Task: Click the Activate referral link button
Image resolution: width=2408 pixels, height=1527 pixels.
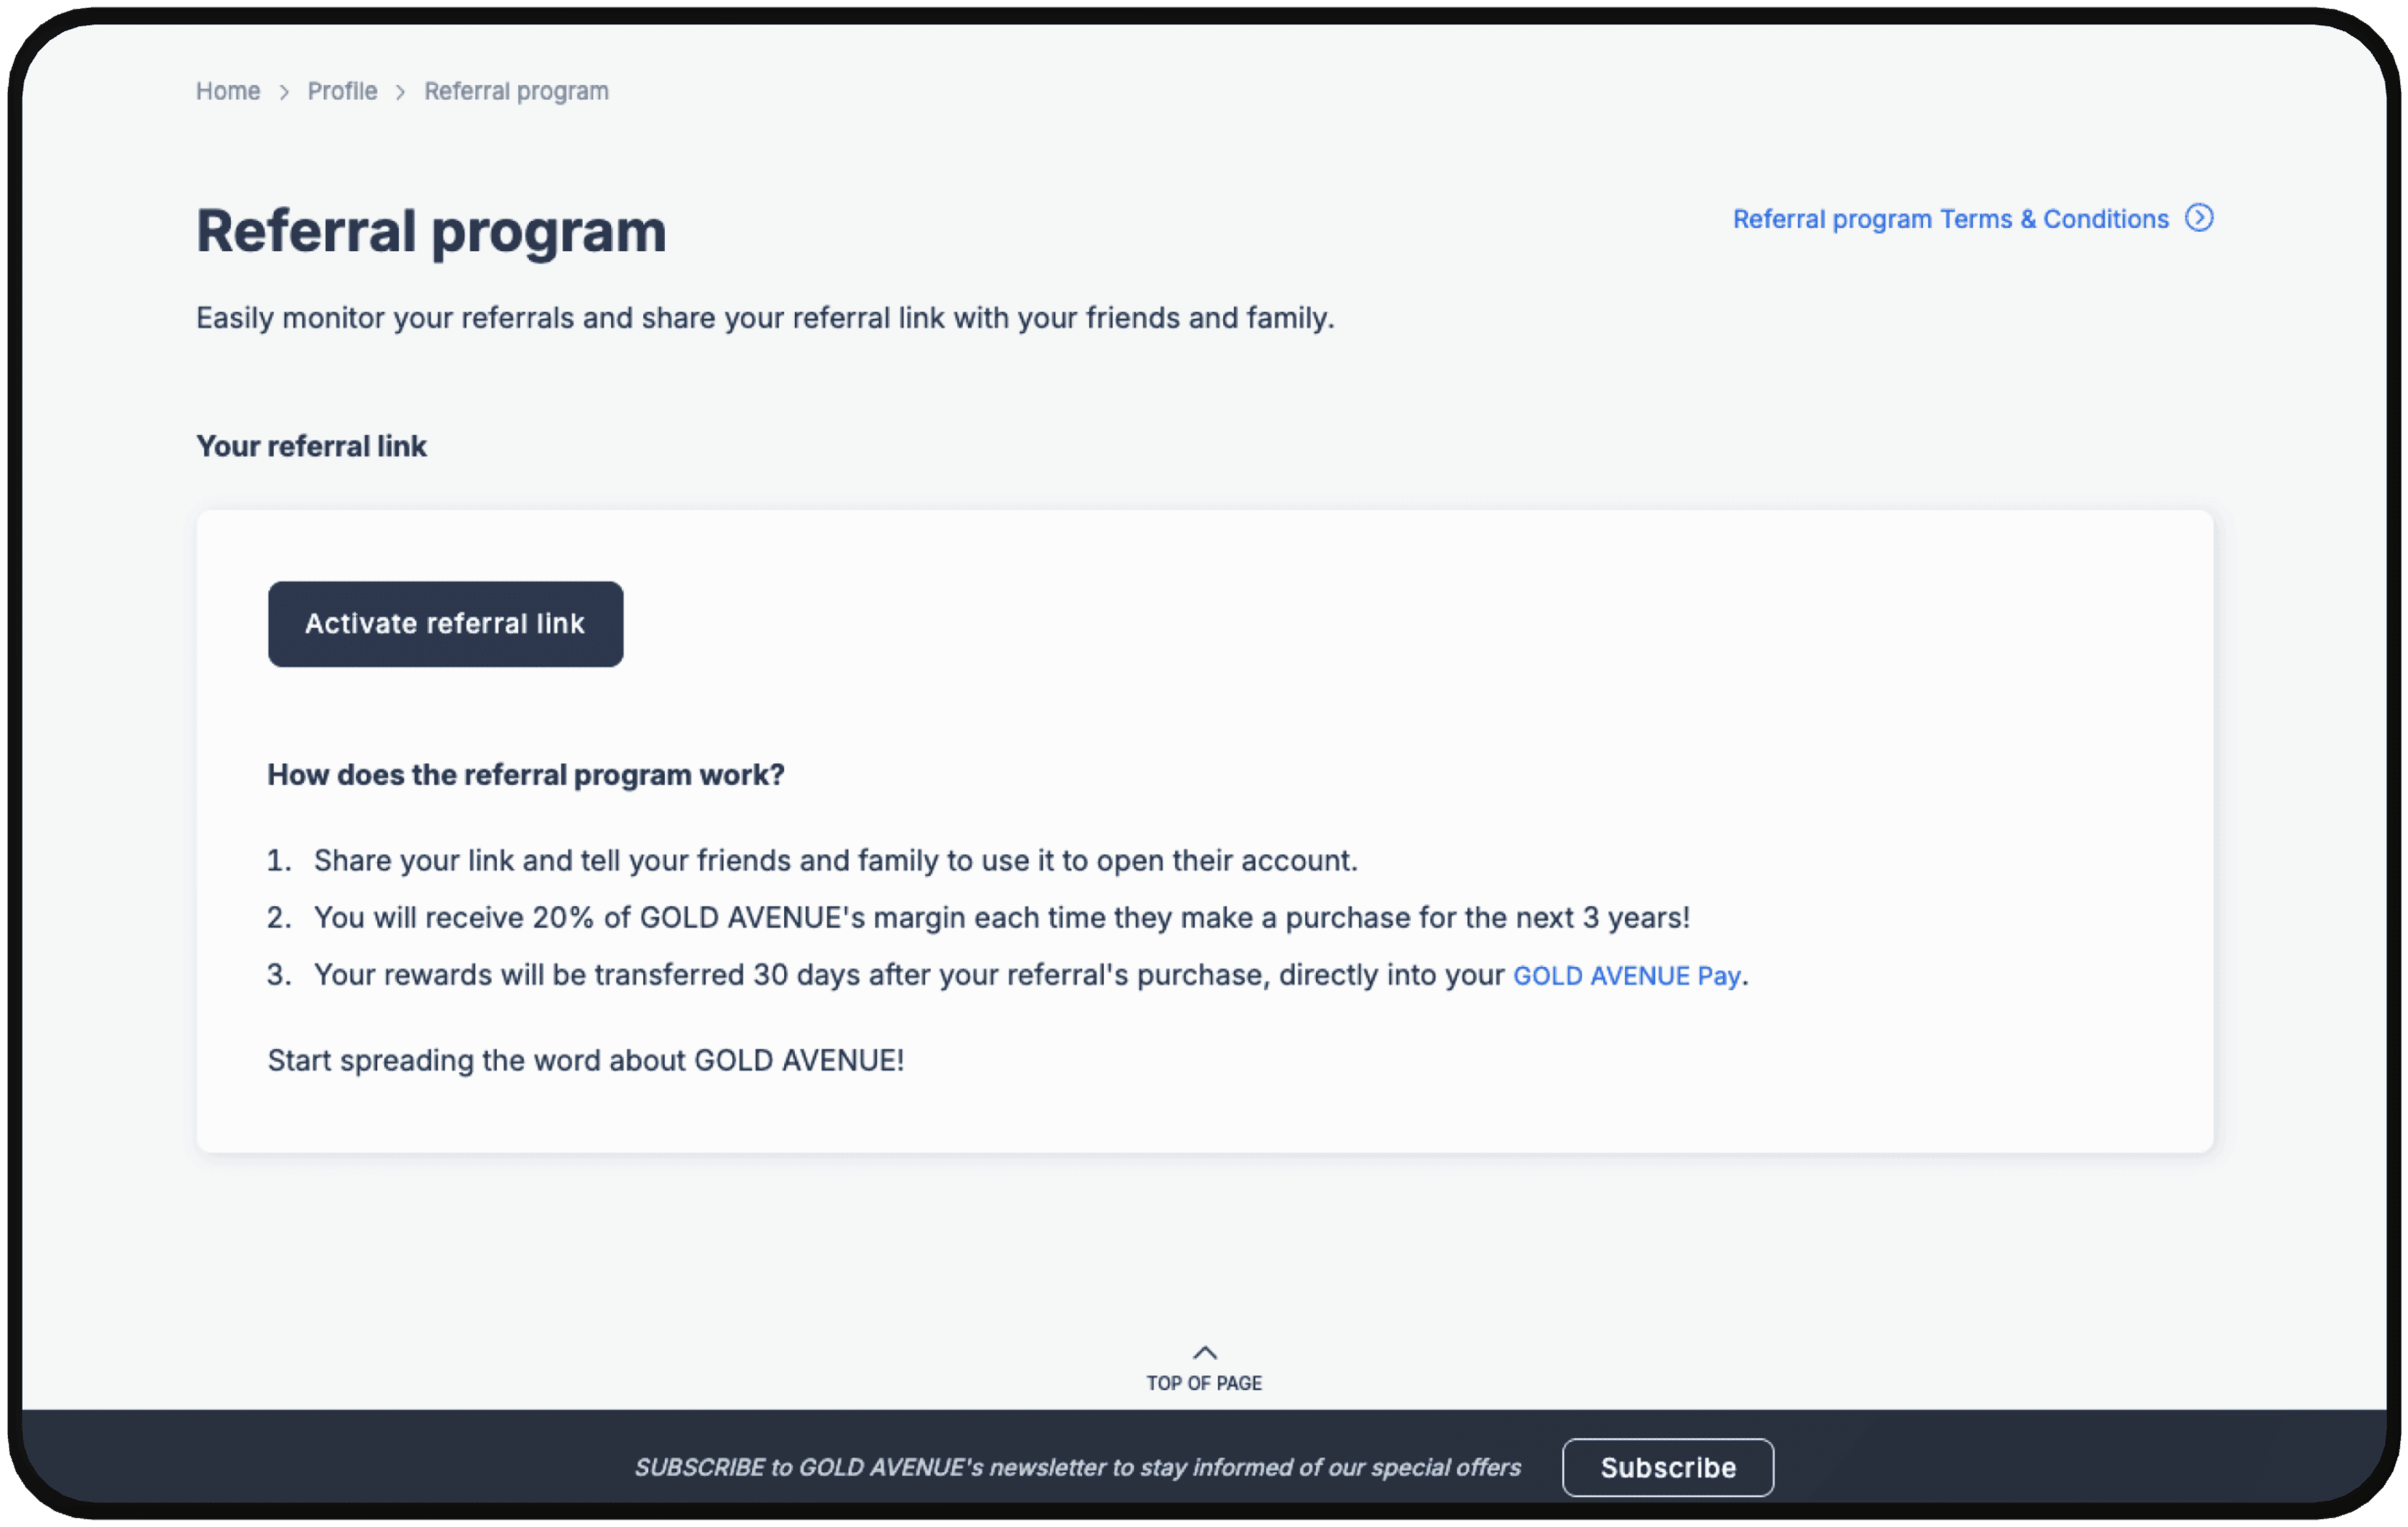Action: point(445,624)
